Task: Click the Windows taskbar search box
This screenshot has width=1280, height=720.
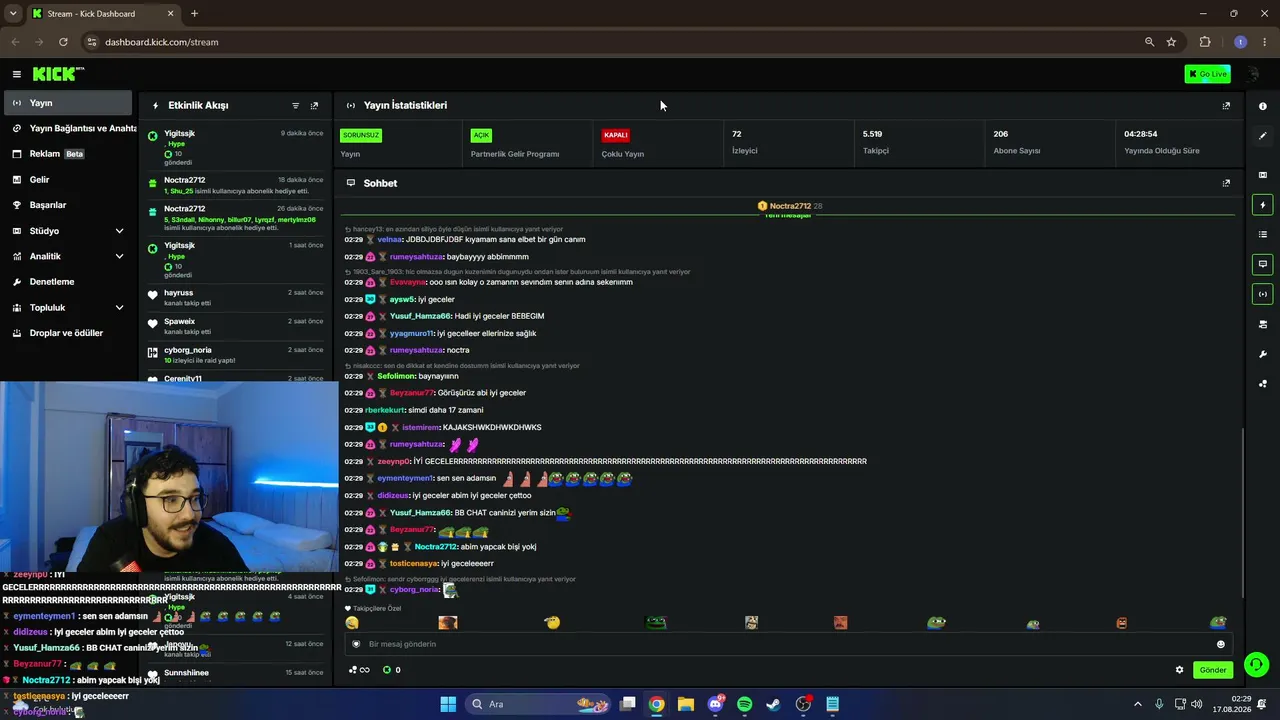Action: pyautogui.click(x=538, y=704)
